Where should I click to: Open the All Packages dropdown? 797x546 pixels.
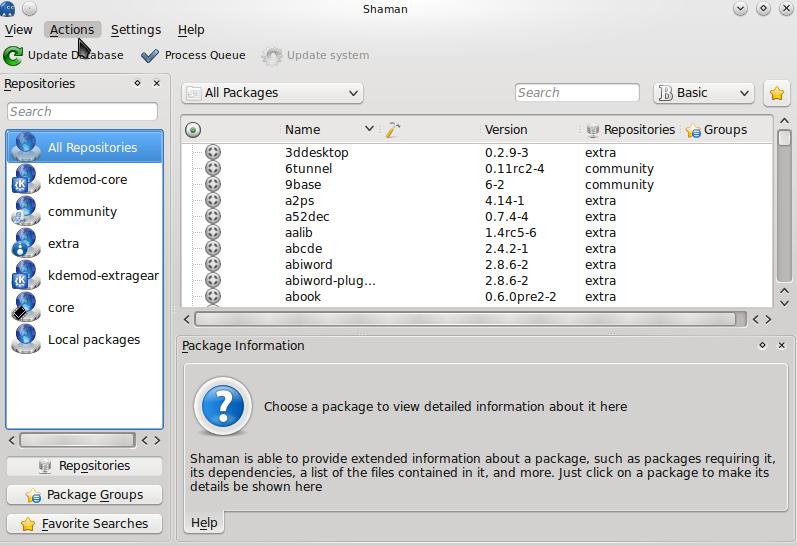tap(272, 93)
